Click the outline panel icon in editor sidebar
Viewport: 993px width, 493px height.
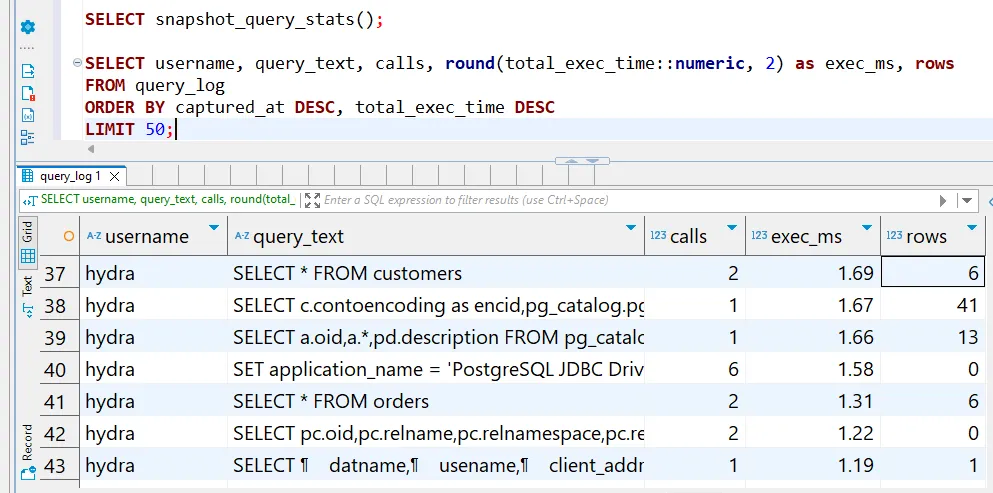(x=28, y=138)
